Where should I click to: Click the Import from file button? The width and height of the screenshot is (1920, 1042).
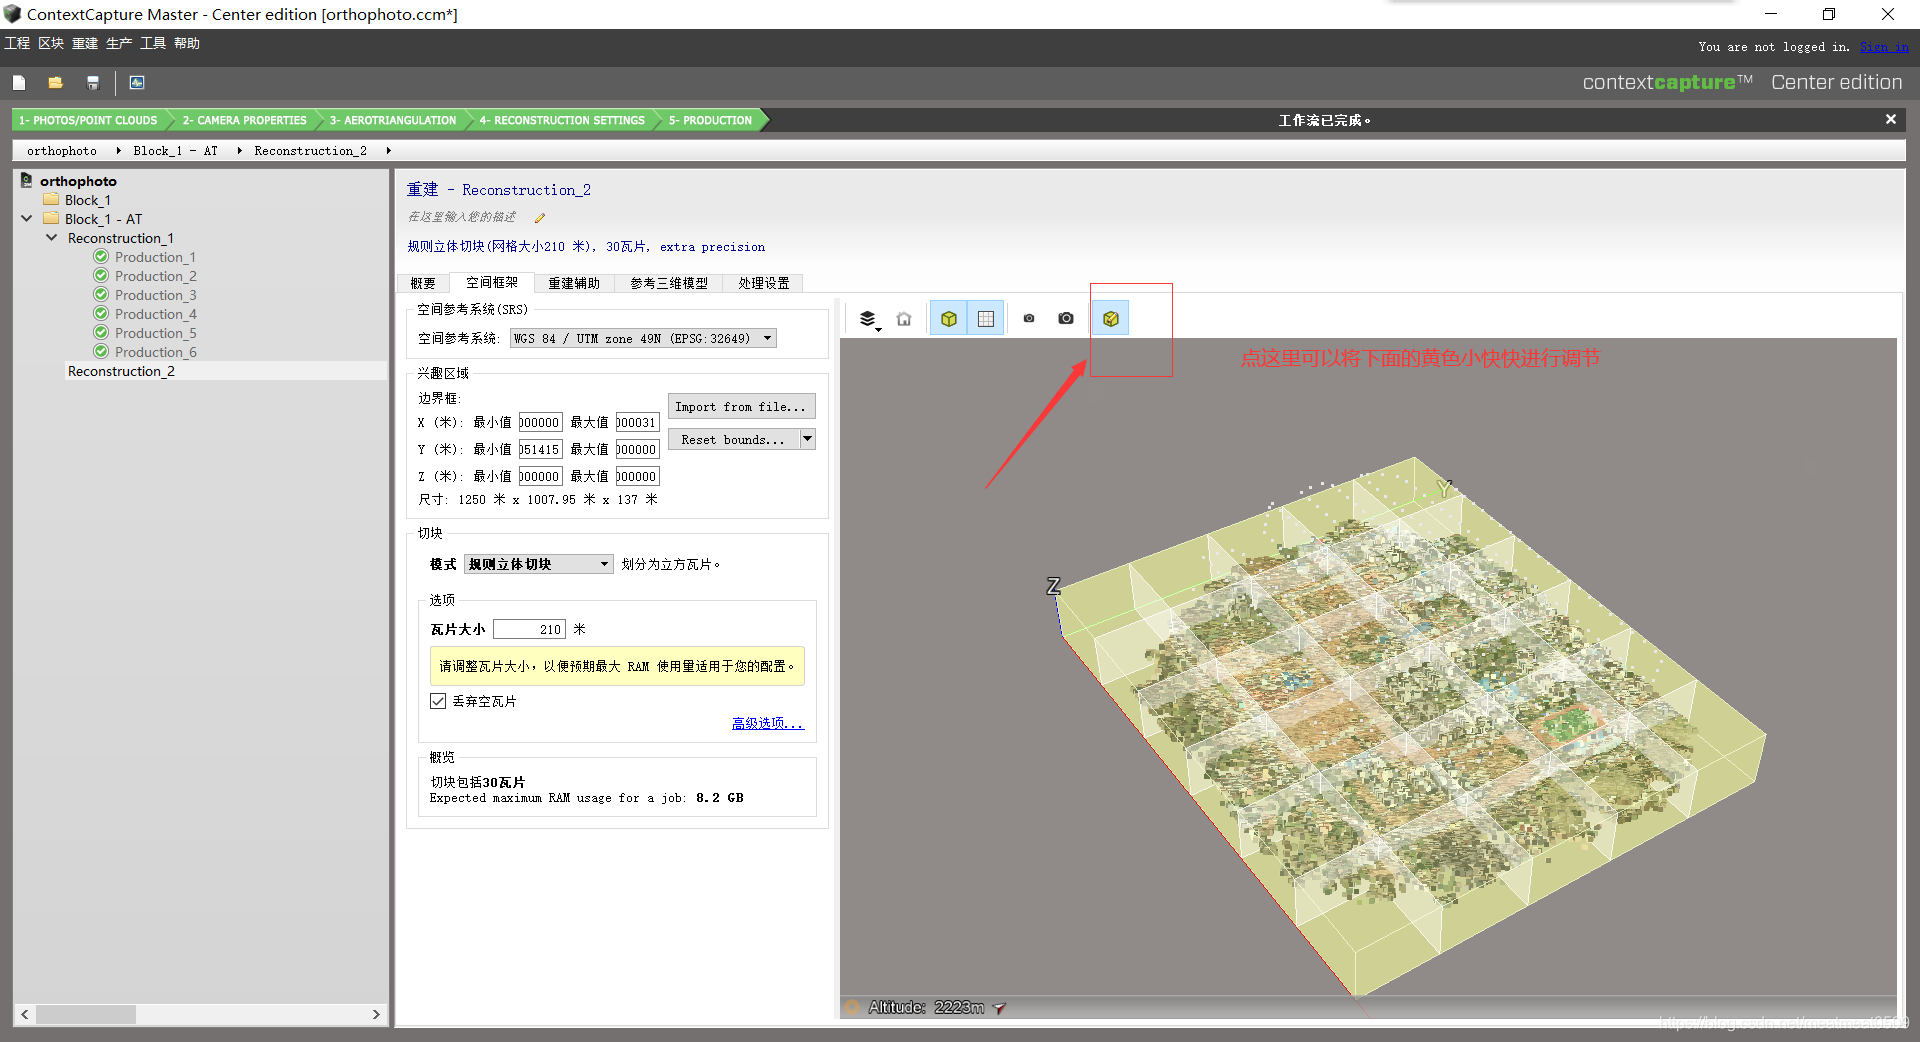[741, 407]
